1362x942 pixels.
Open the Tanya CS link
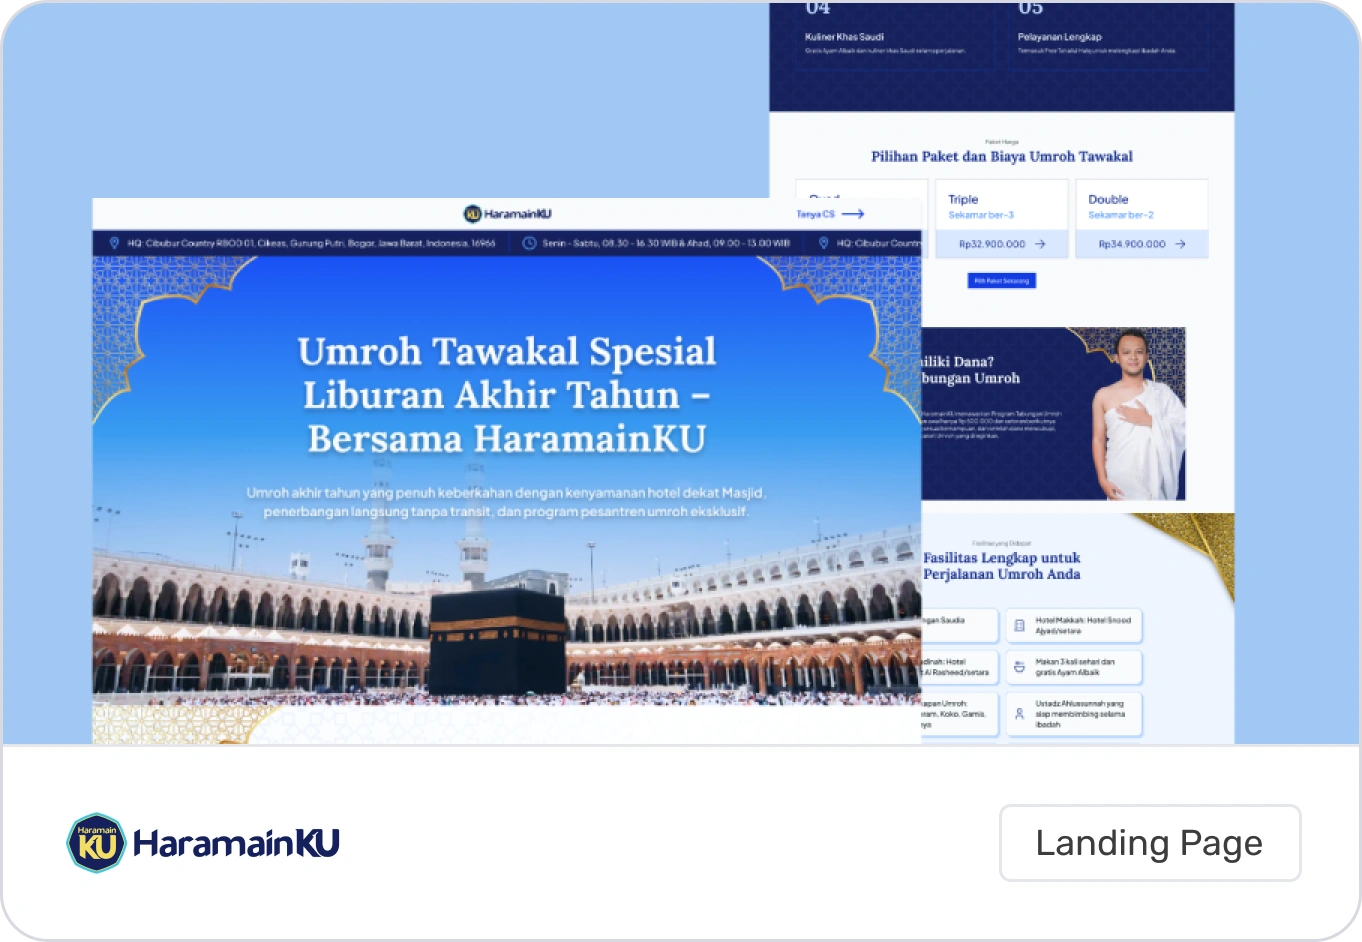coord(830,214)
